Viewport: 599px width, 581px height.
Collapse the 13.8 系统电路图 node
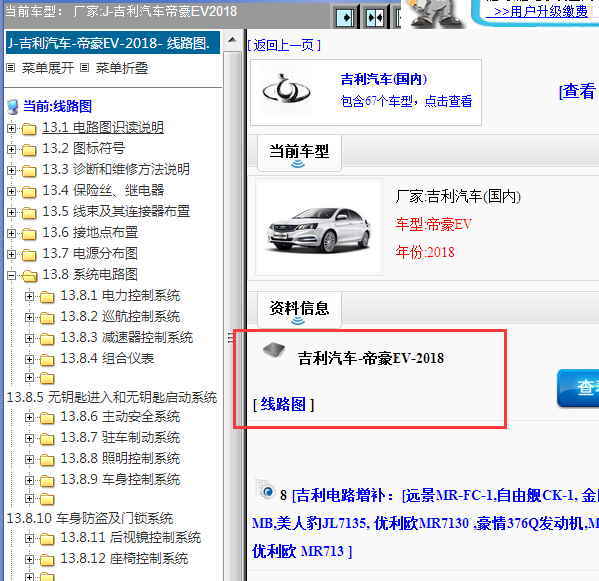point(11,275)
